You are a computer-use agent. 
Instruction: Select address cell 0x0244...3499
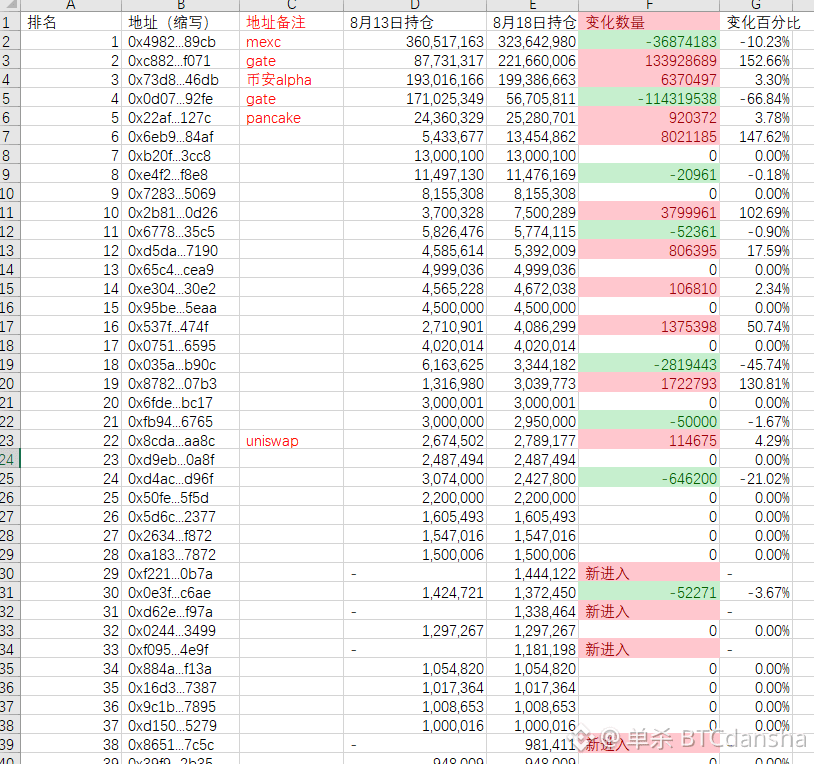tap(180, 631)
